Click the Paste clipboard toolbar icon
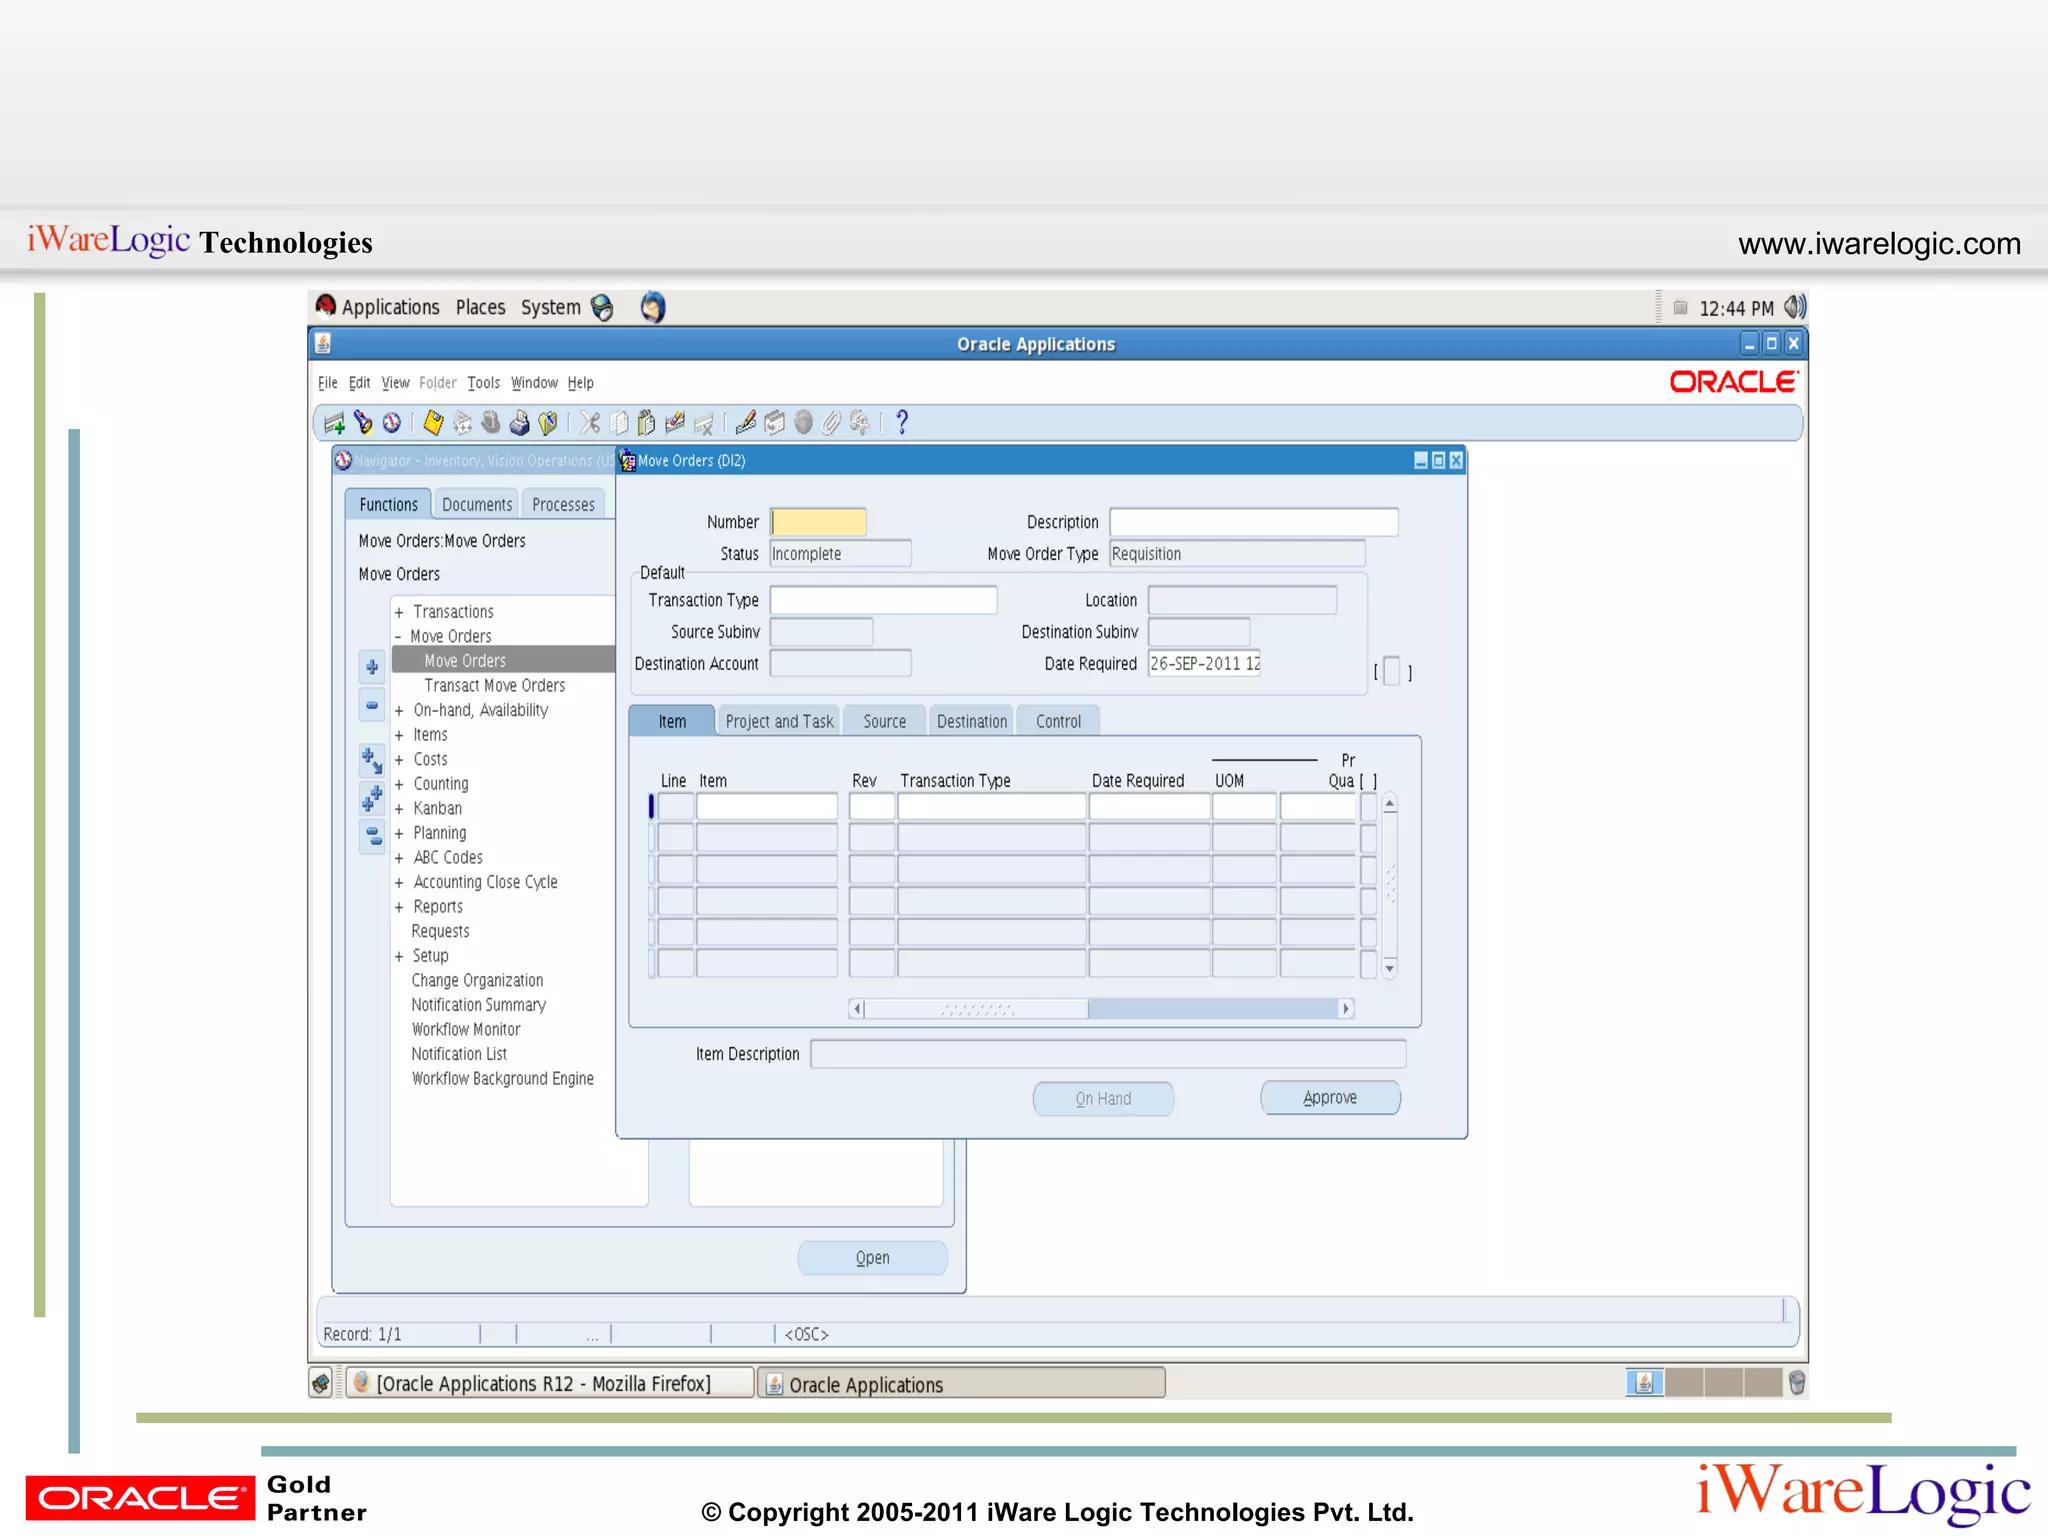Screen dimensions: 2048x1536 pyautogui.click(x=646, y=423)
